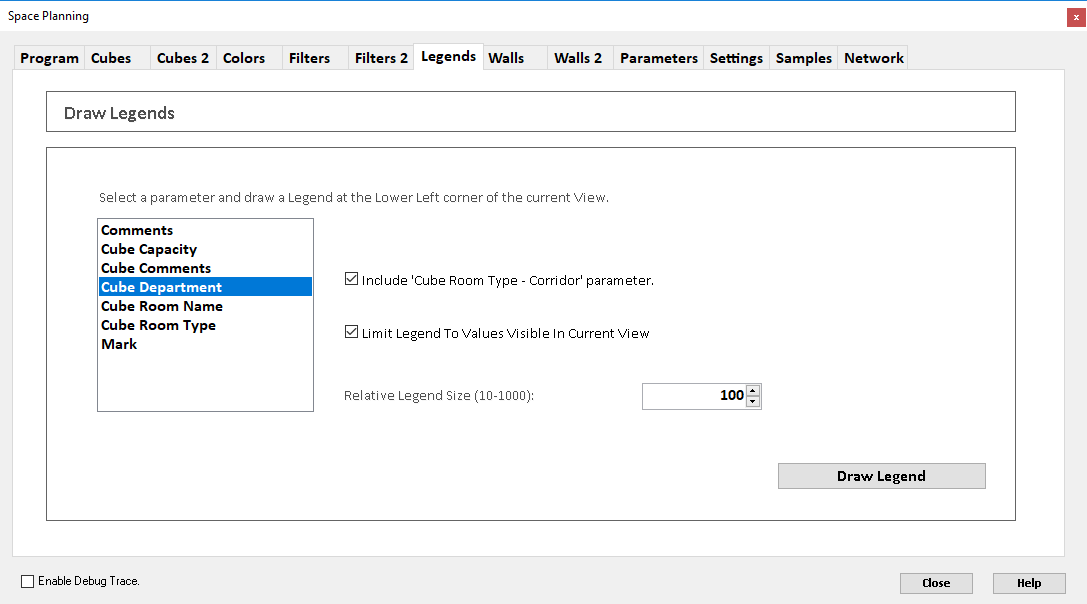
Task: Increase legend size with up spinner arrow
Action: pyautogui.click(x=753, y=391)
